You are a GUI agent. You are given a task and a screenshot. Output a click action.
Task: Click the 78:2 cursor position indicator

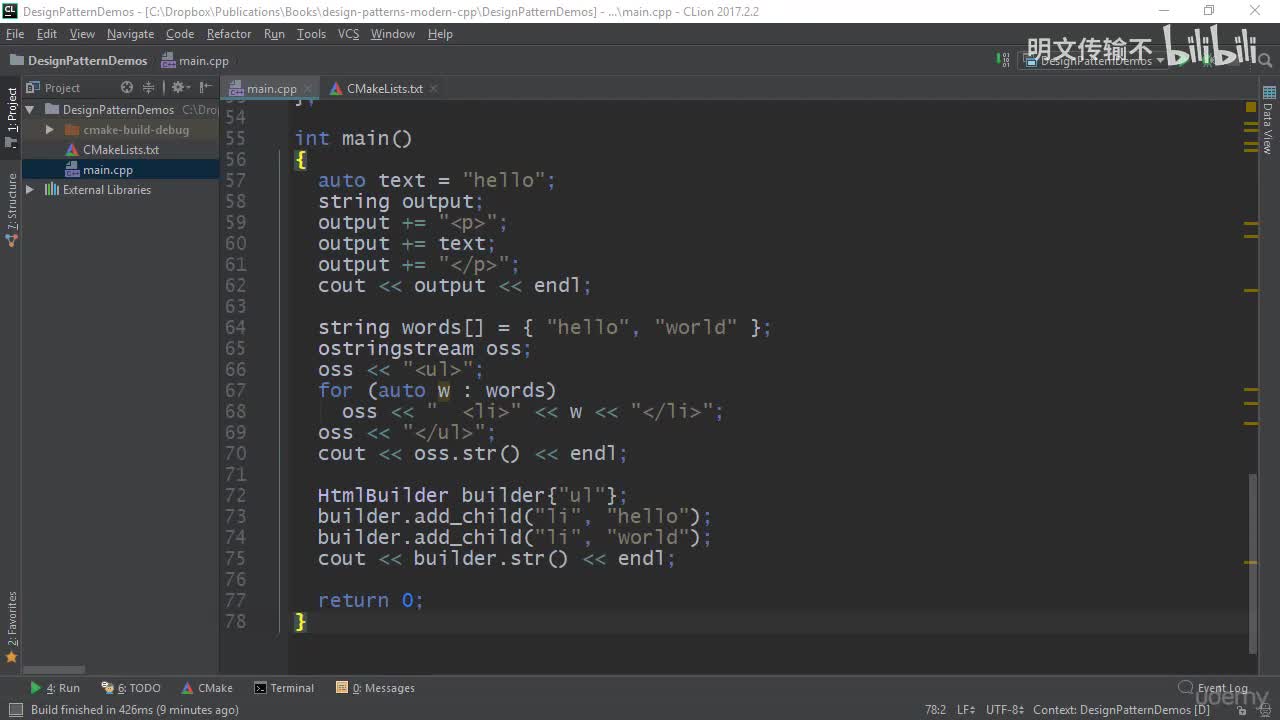(935, 710)
